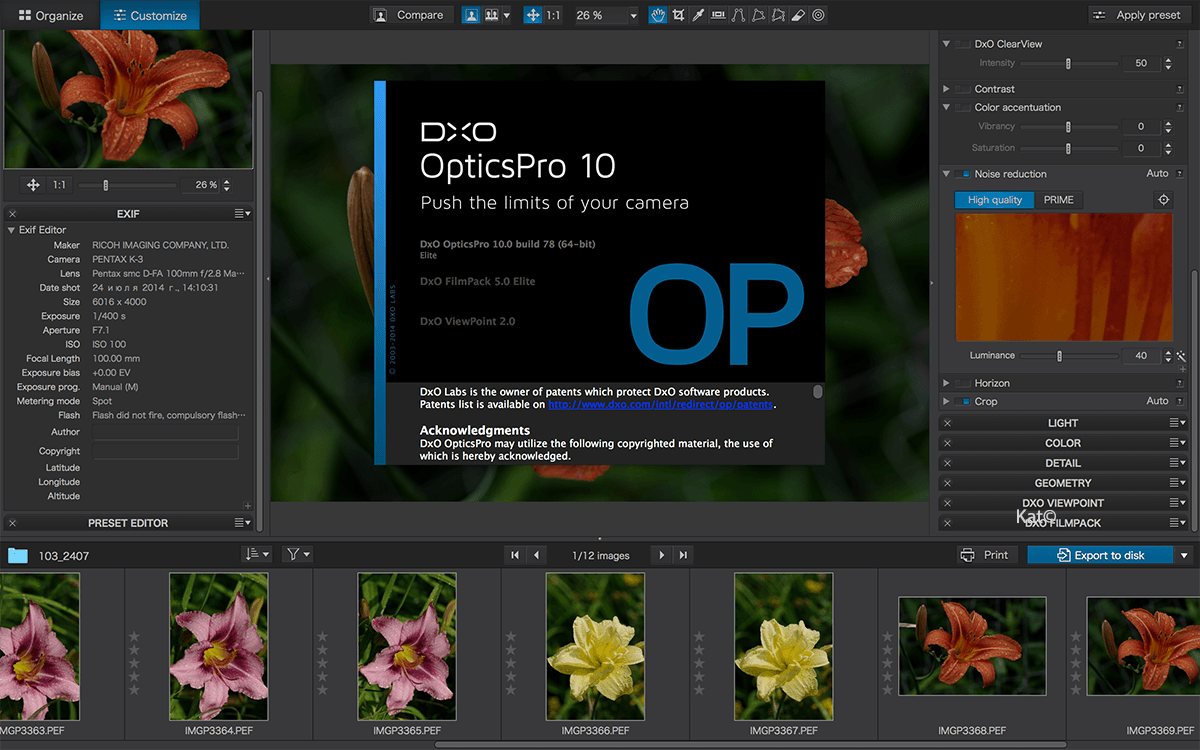Open help for DxO ClearView
Screen dimensions: 1200x750
click(1181, 44)
